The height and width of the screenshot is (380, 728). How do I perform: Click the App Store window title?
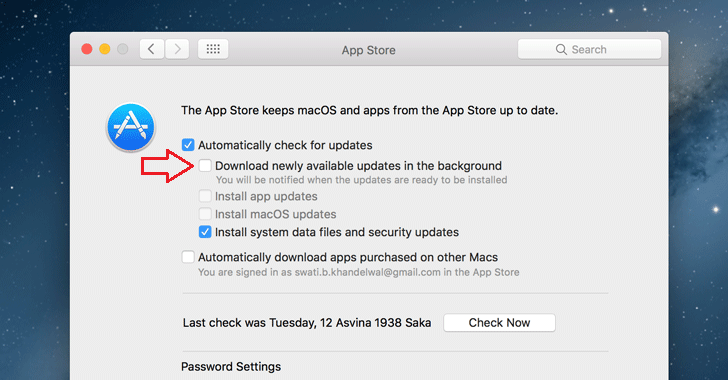tap(369, 50)
